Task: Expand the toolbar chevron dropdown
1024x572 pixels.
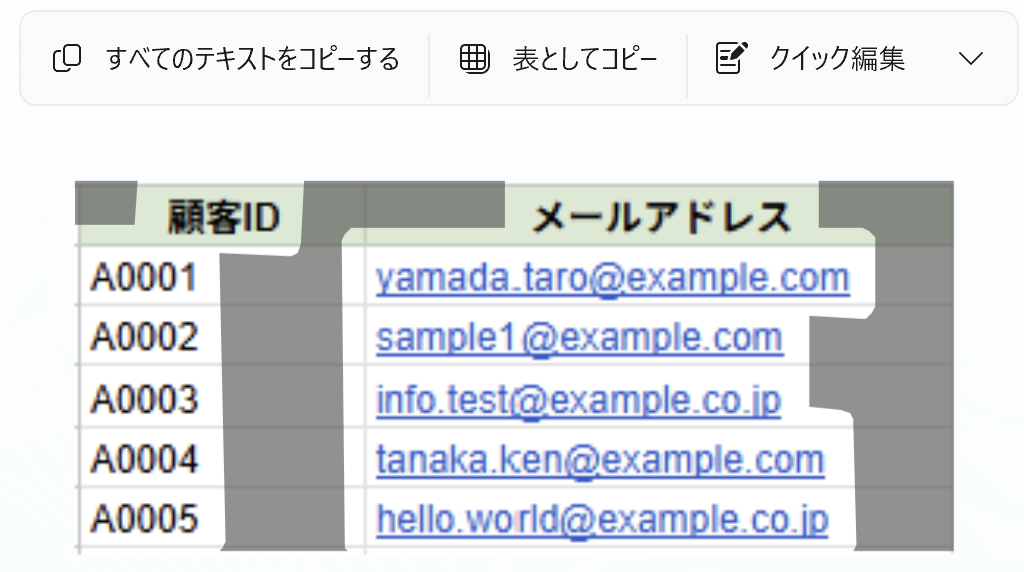Action: click(971, 59)
